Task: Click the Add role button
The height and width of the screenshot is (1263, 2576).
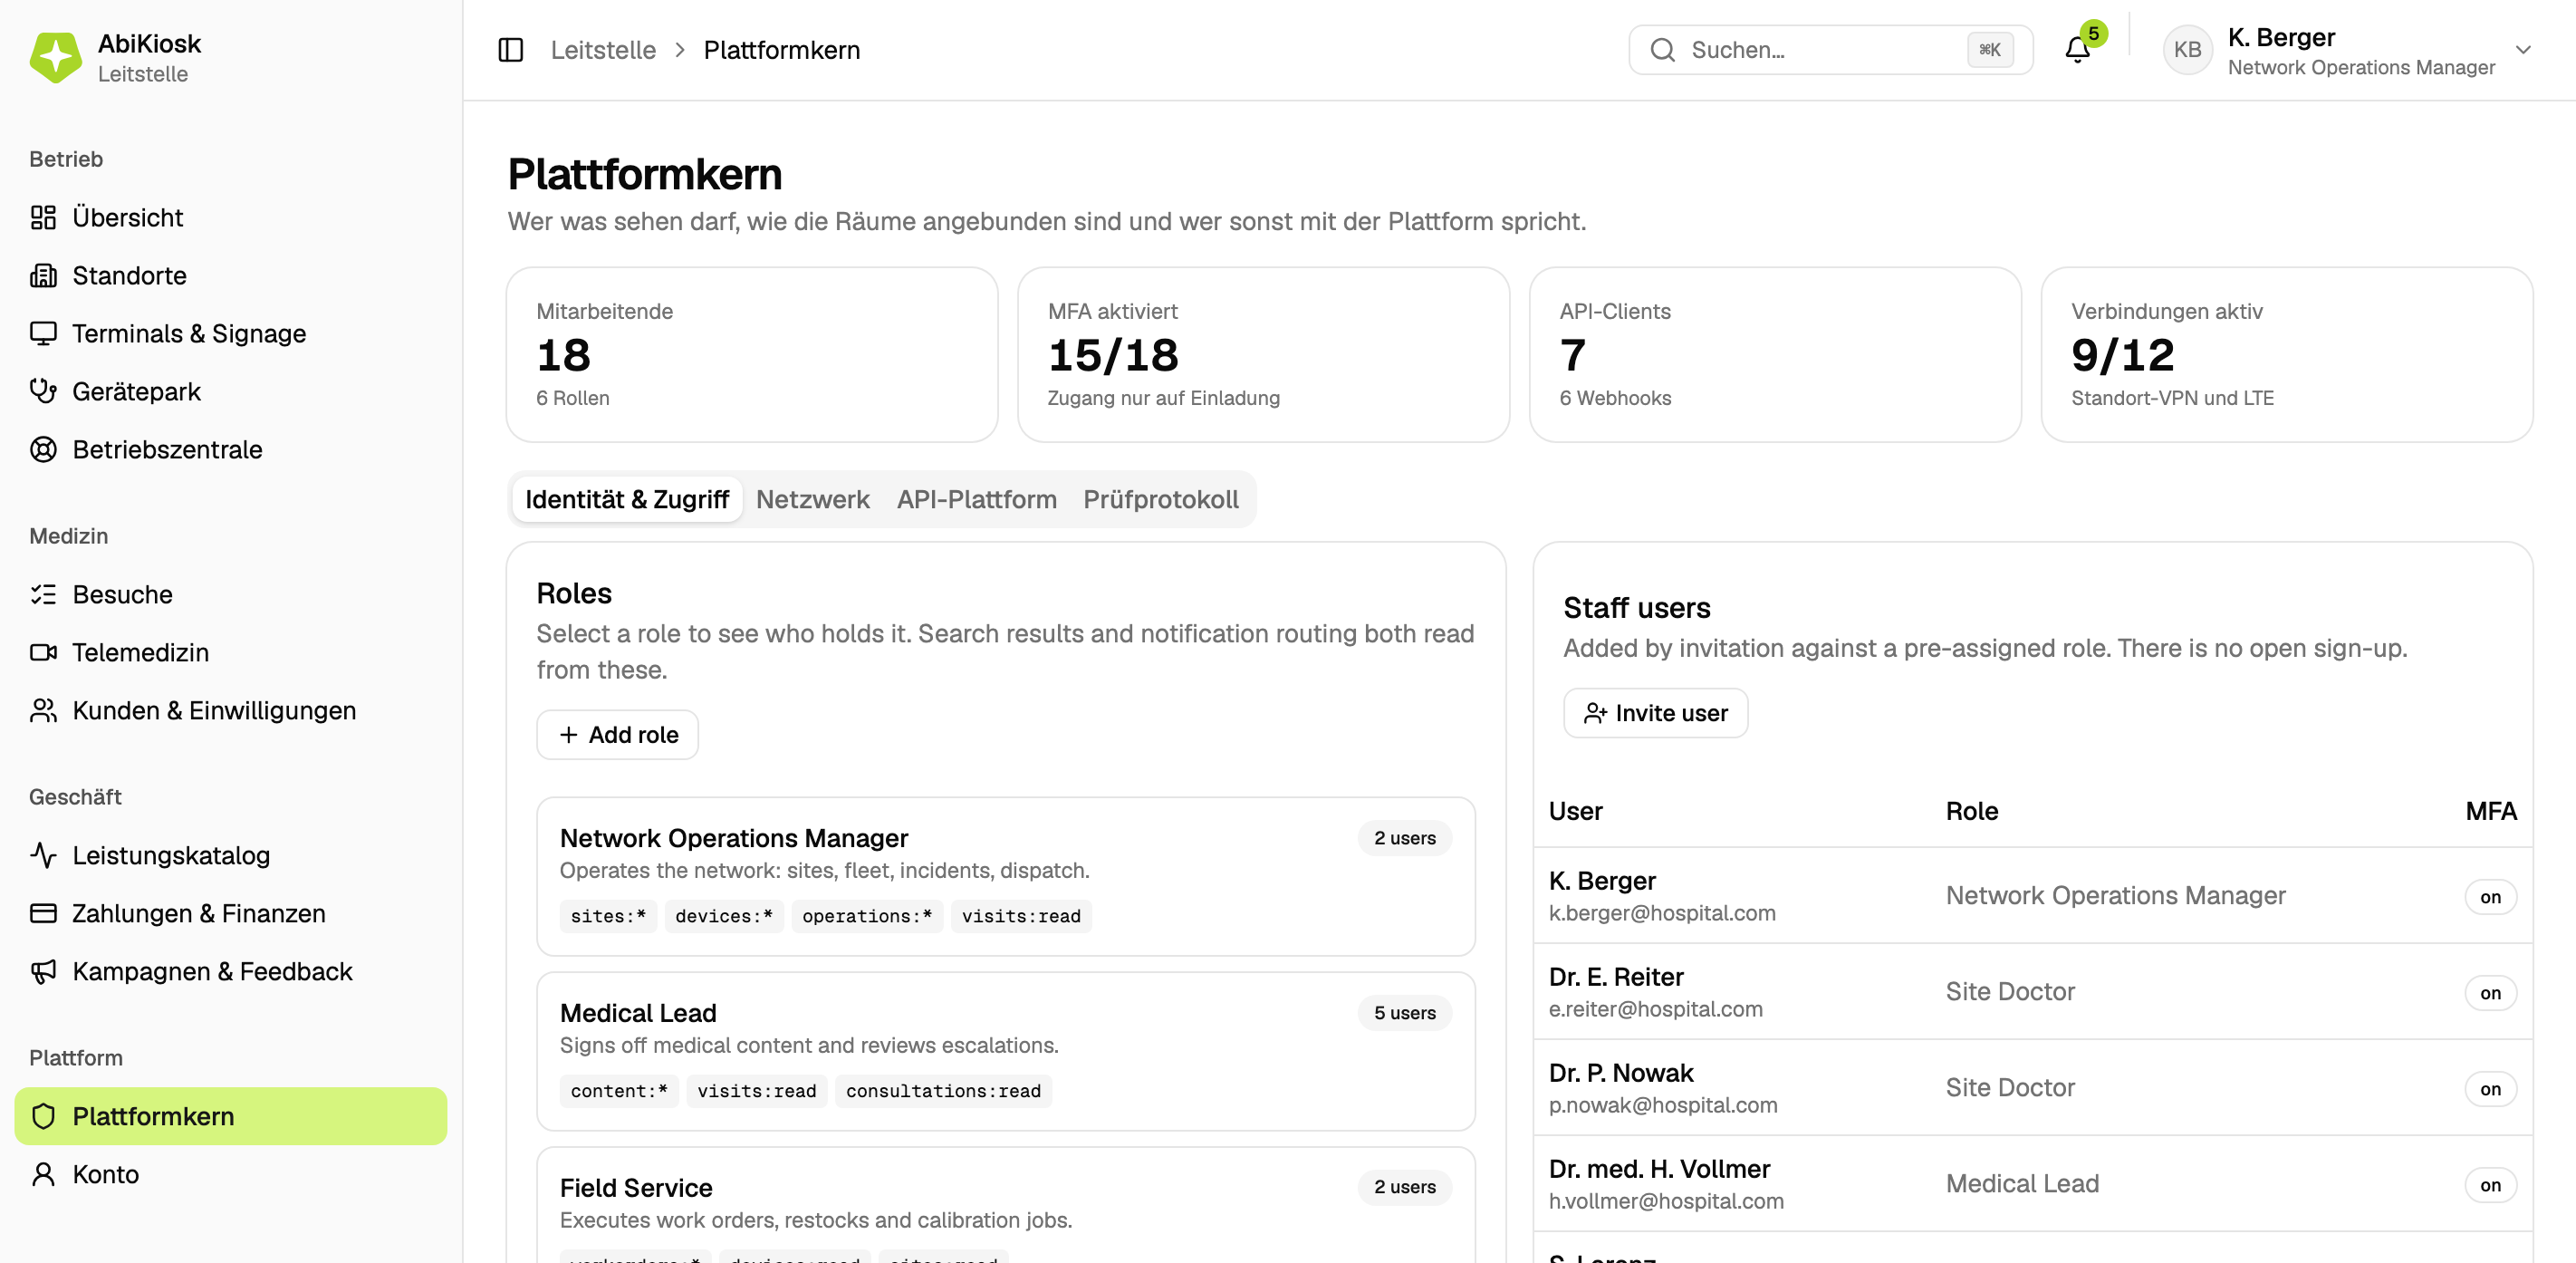Action: pyautogui.click(x=617, y=735)
